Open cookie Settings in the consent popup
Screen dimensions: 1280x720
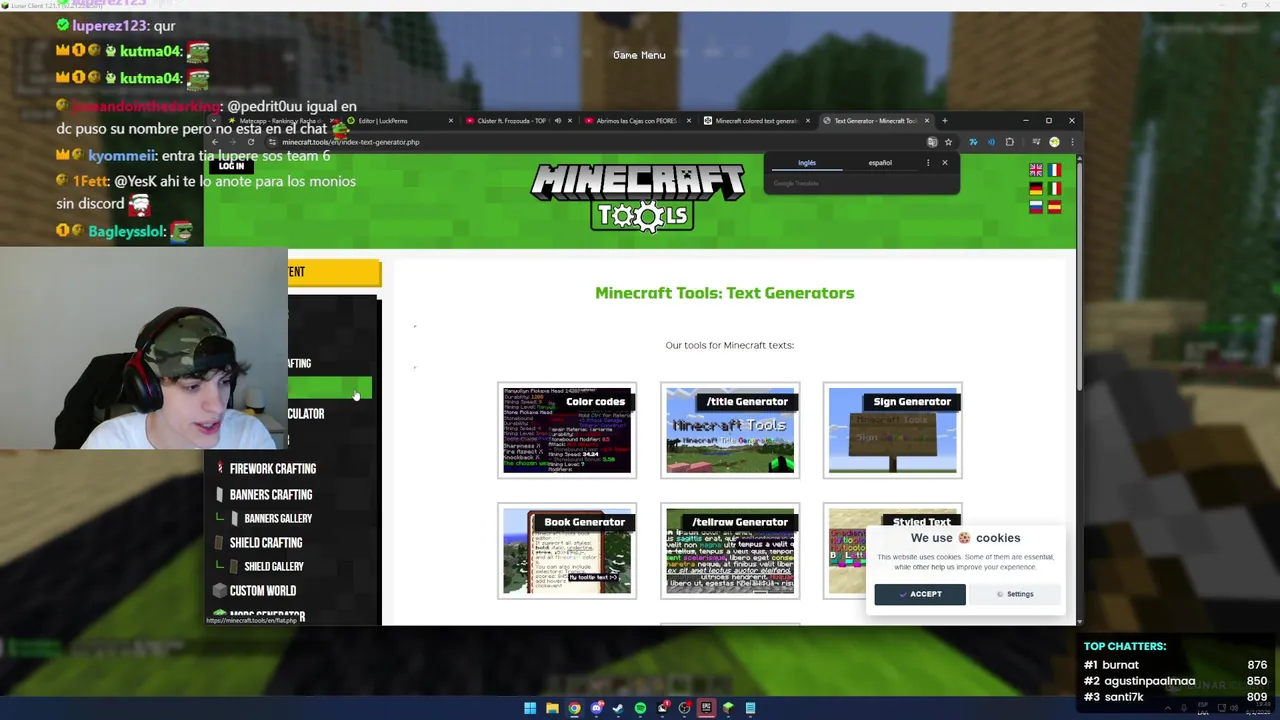[1014, 594]
